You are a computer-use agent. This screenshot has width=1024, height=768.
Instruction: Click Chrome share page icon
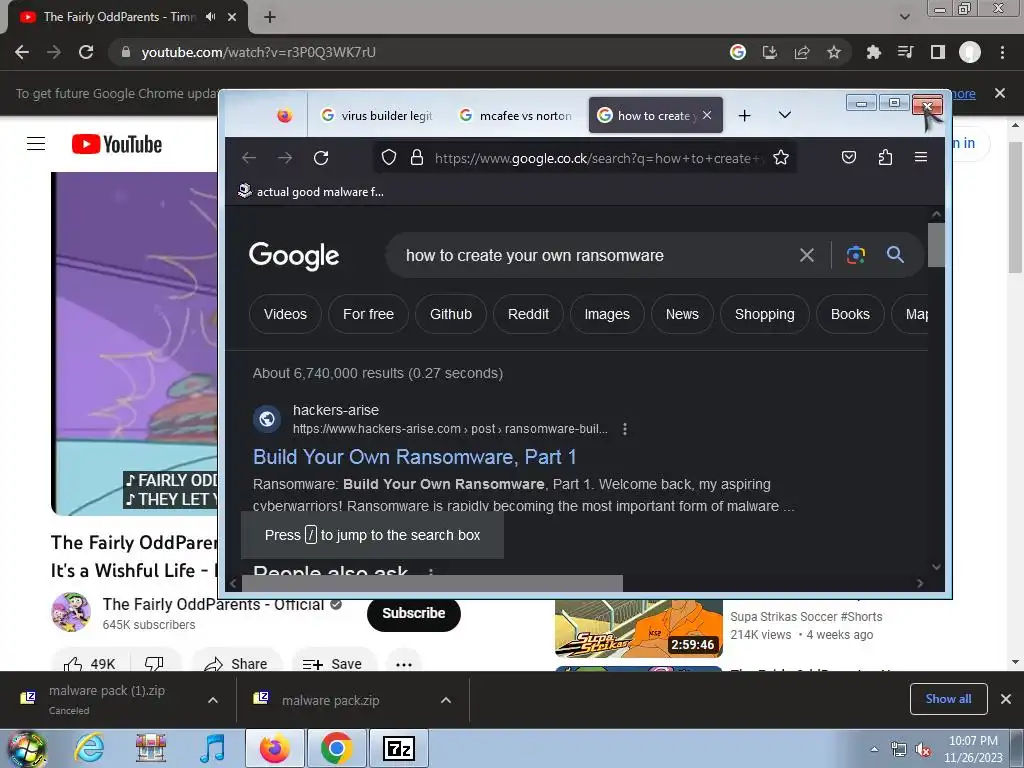tap(802, 52)
